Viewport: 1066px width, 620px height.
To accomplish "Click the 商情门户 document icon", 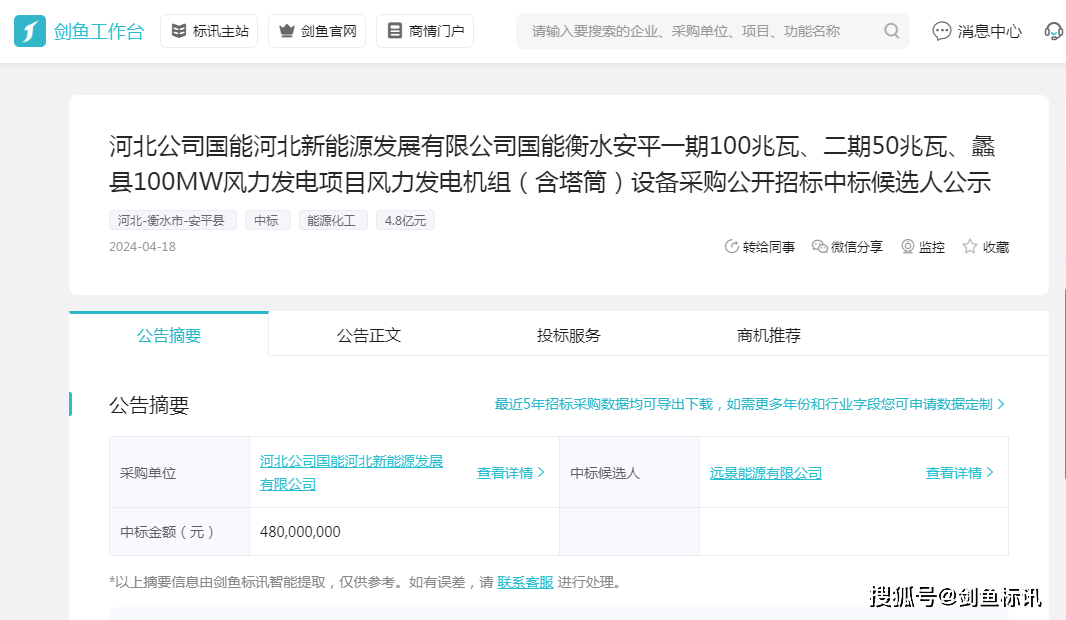I will click(x=395, y=31).
